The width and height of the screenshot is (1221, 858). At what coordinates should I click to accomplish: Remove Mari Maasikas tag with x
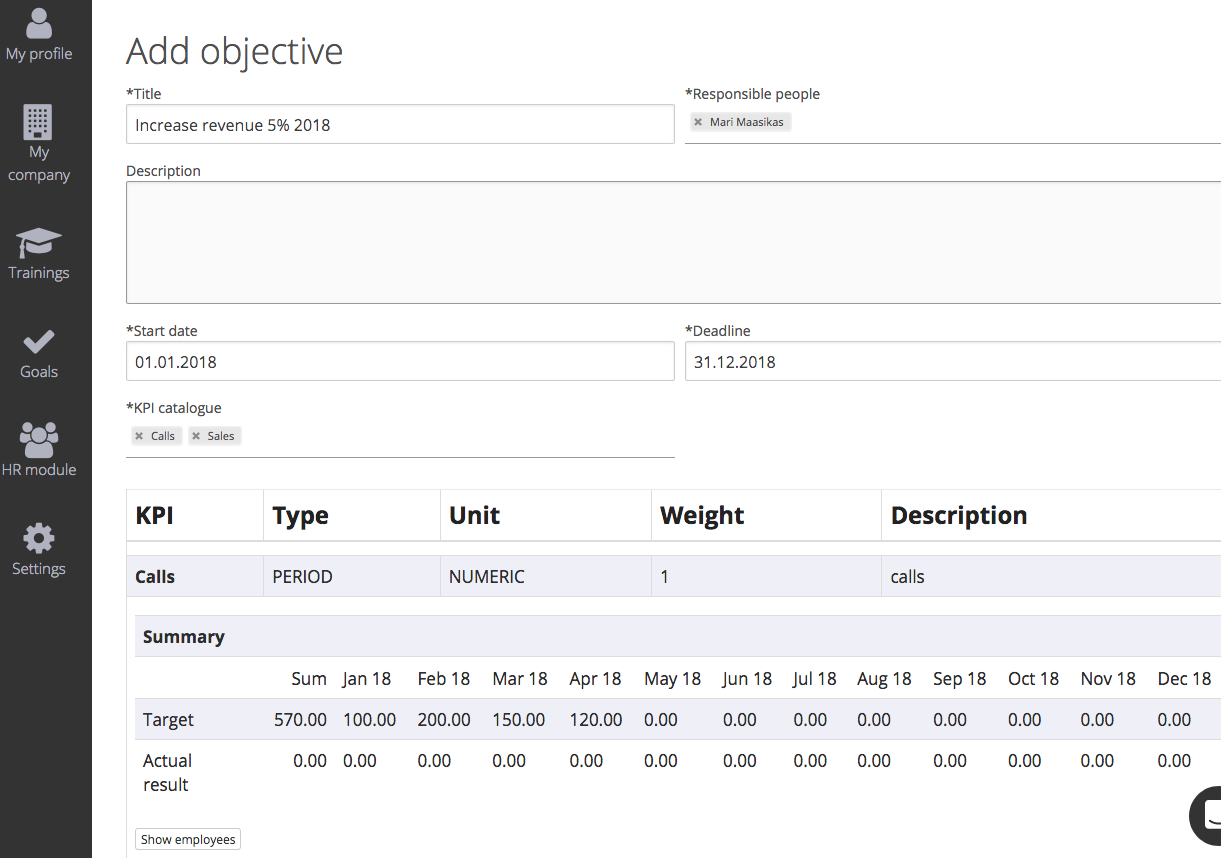point(698,122)
